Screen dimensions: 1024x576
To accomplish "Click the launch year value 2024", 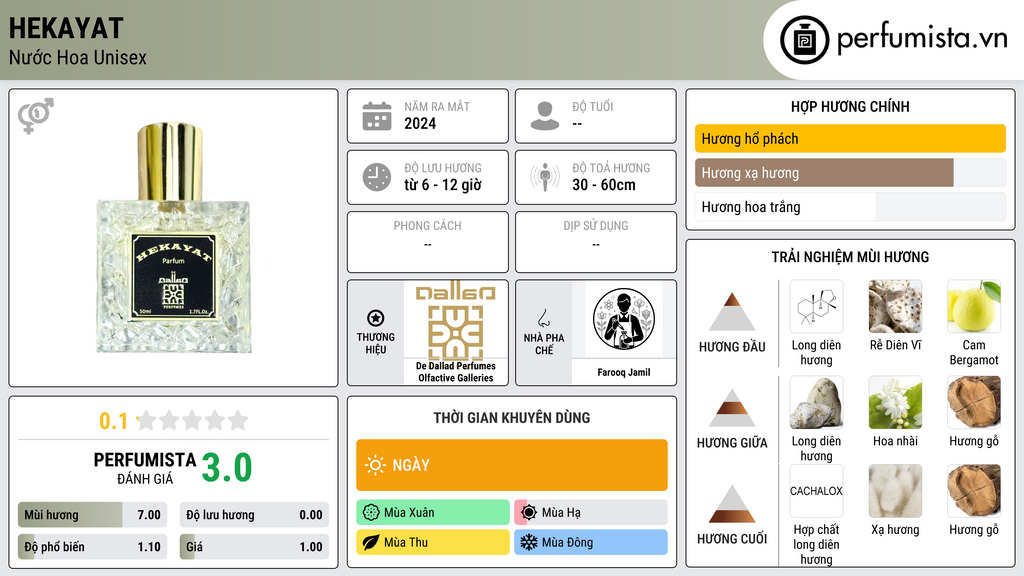I will click(420, 123).
